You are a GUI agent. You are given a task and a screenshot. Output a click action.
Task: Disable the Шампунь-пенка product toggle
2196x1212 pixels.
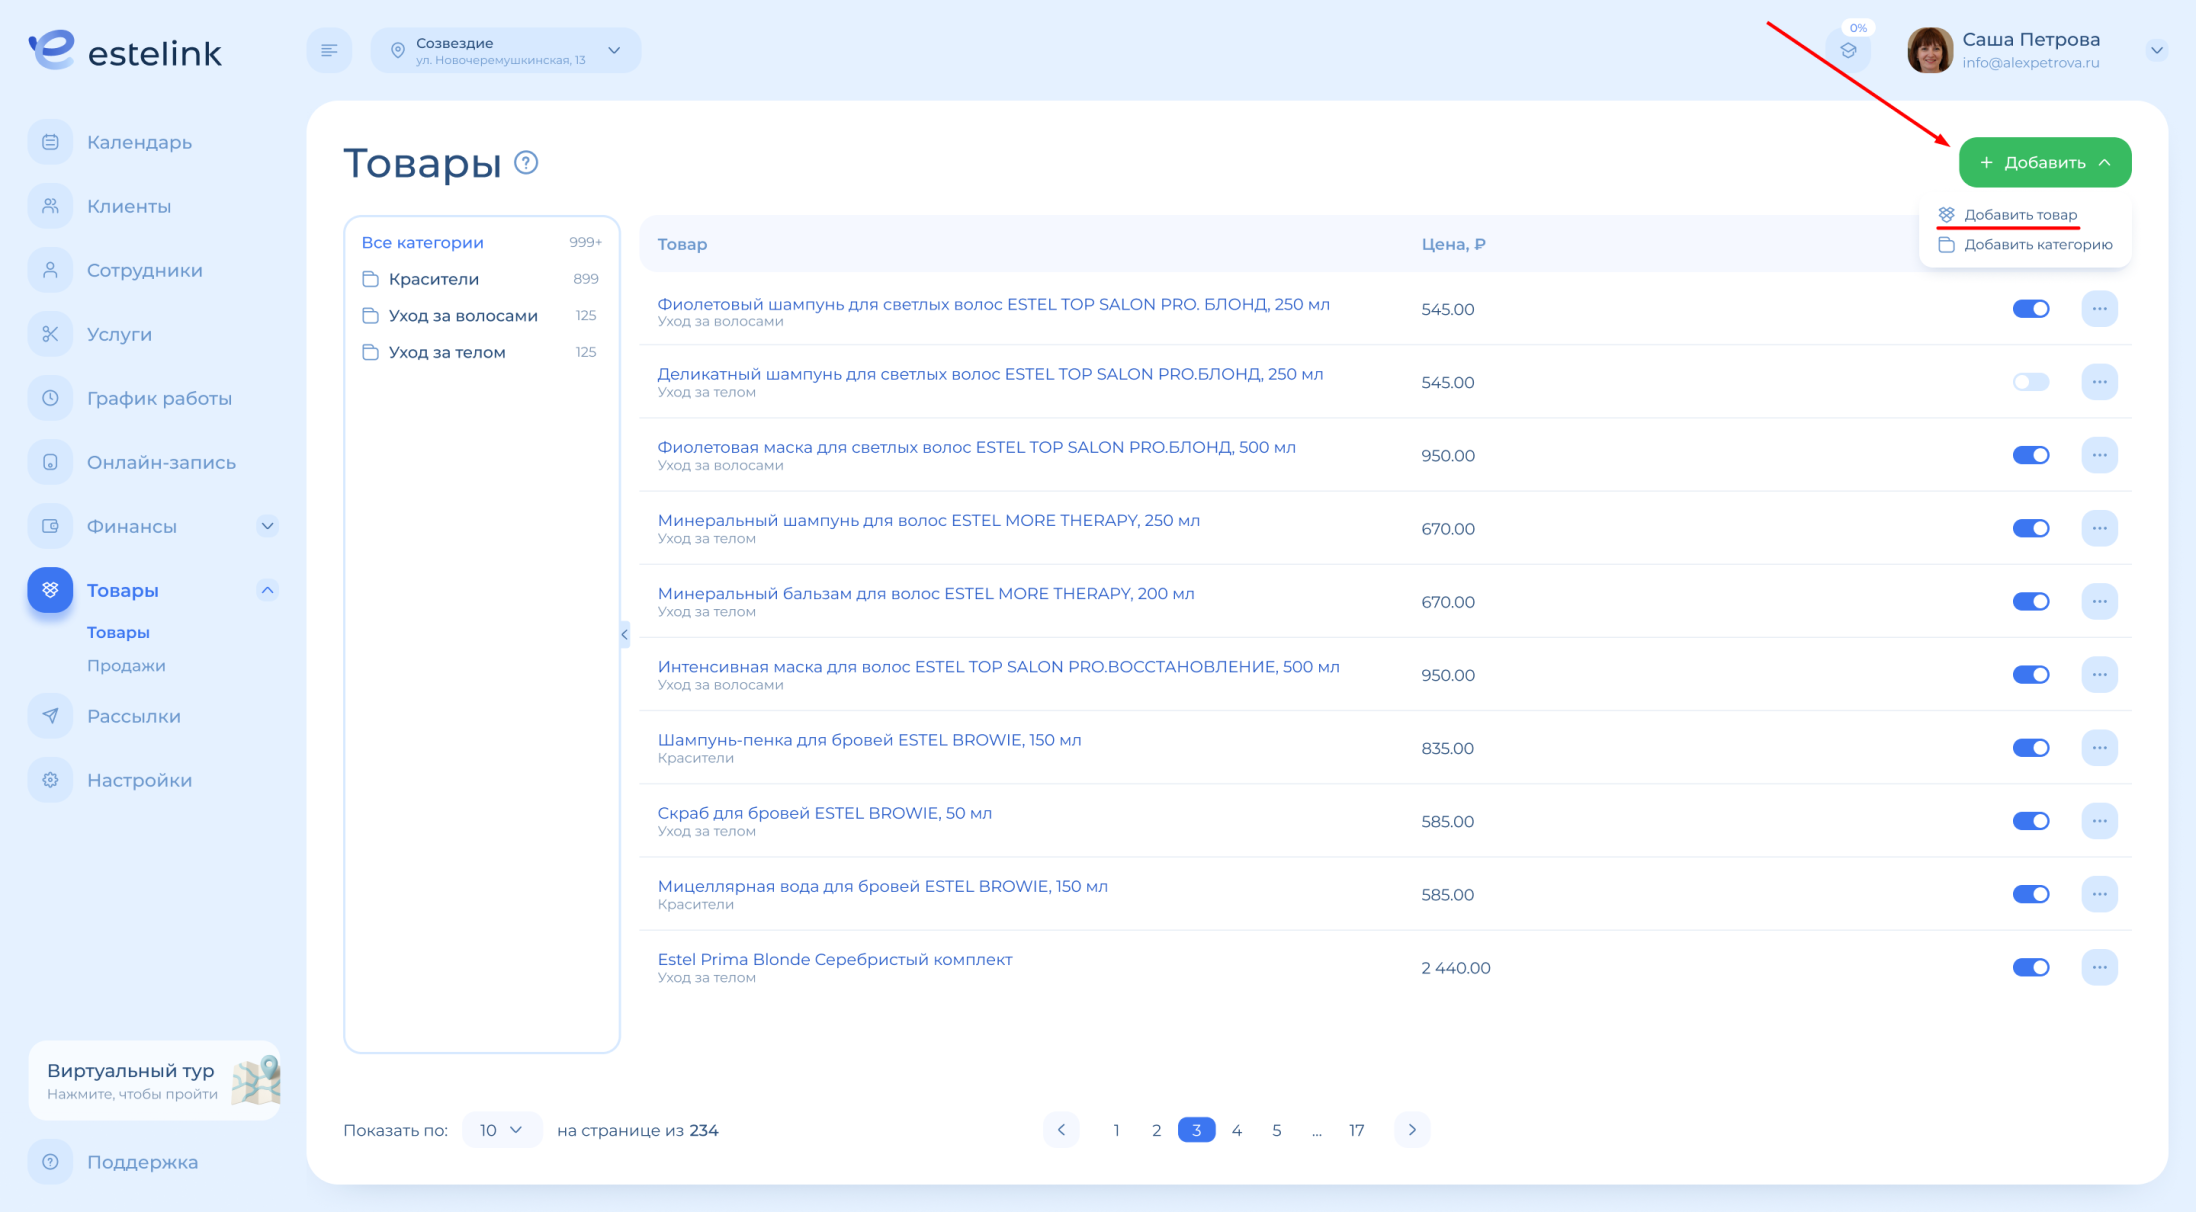coord(2031,748)
